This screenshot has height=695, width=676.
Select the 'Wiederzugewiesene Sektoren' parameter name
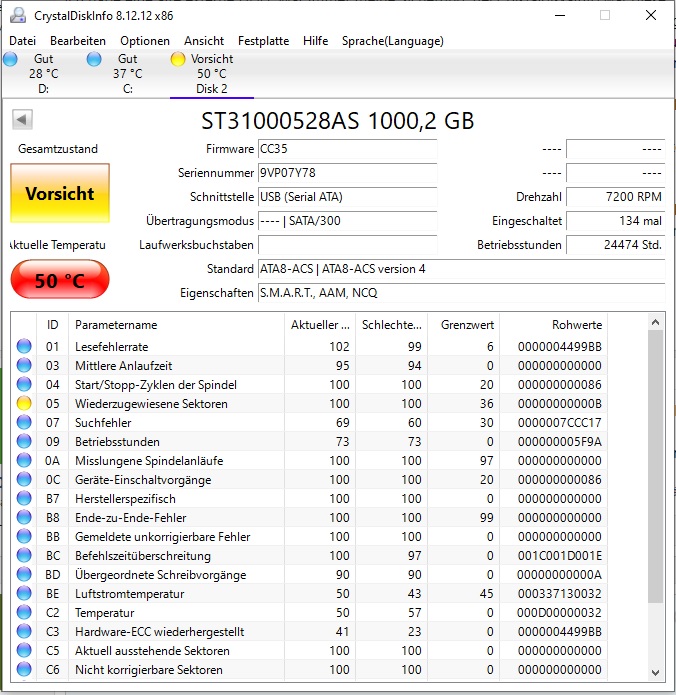(151, 404)
